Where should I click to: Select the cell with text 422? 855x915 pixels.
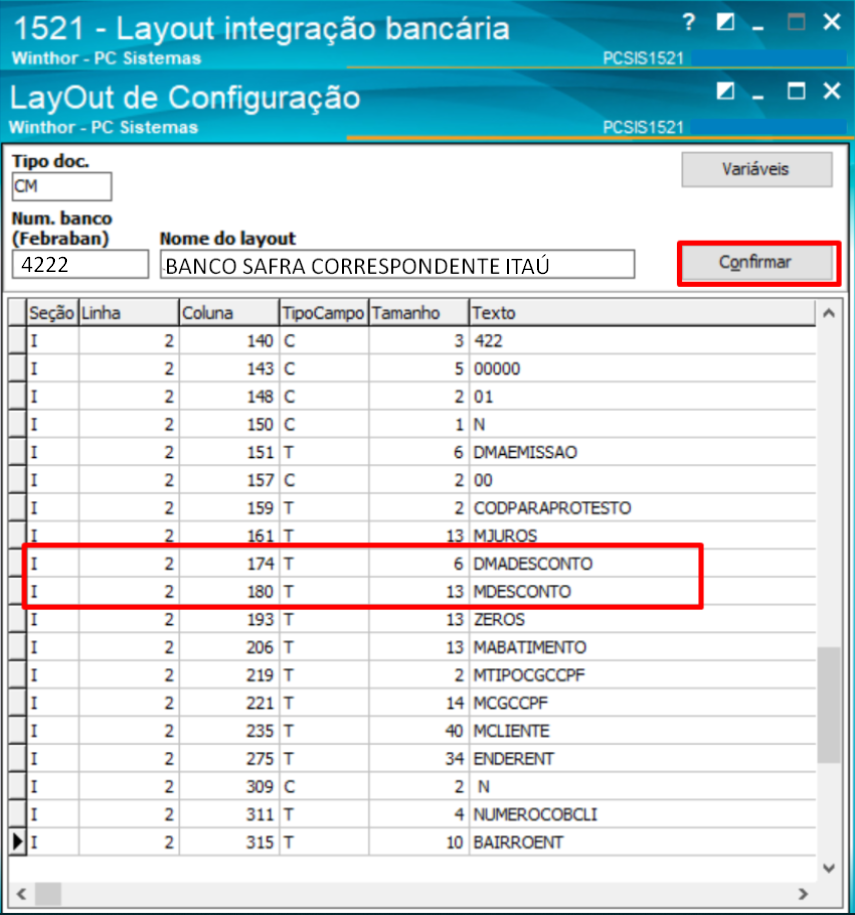point(642,341)
